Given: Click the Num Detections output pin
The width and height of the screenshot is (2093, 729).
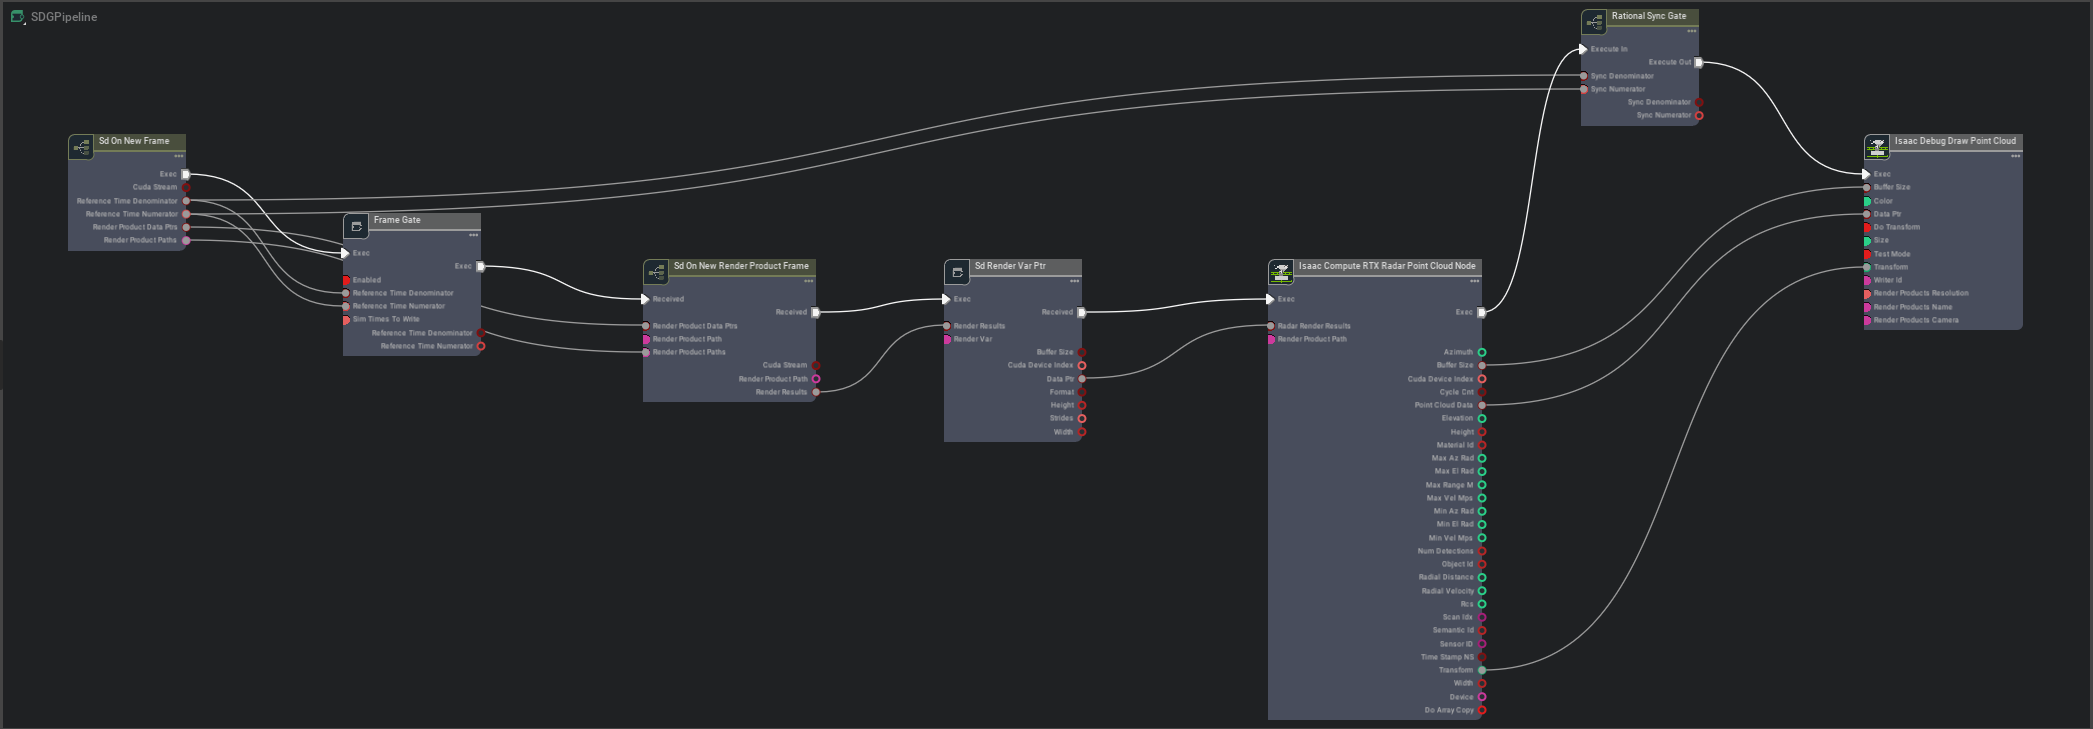Looking at the screenshot, I should 1482,551.
